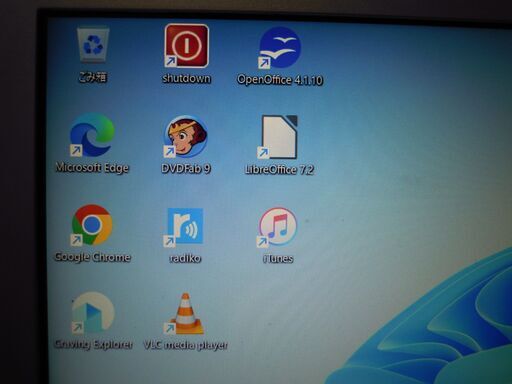Image resolution: width=512 pixels, height=384 pixels.
Task: Select the blue radiko icon image
Action: pos(184,226)
